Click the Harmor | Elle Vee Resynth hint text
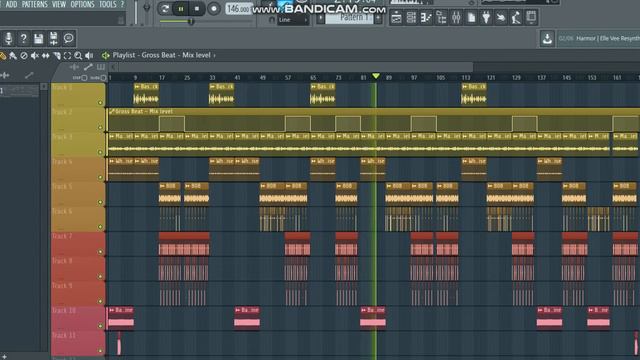640x360 pixels. [x=608, y=38]
